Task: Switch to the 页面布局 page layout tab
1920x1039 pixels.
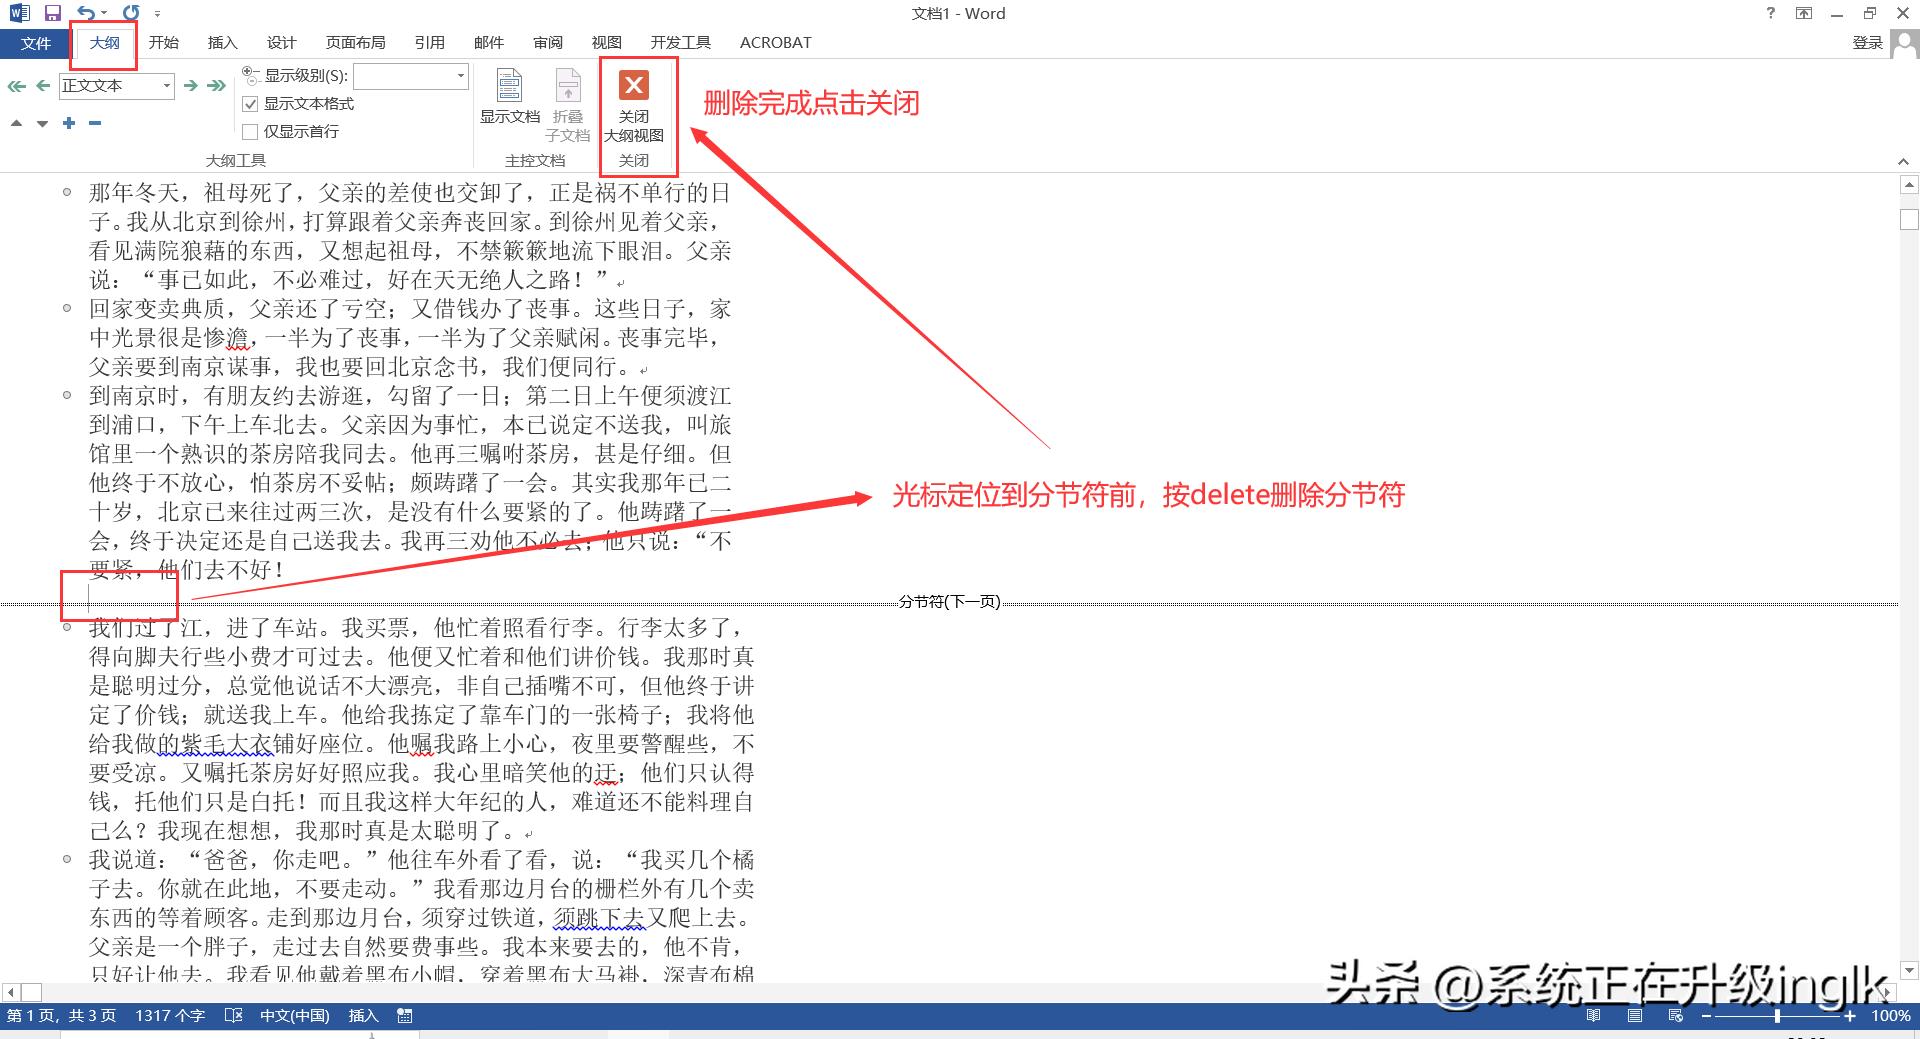Action: point(355,43)
